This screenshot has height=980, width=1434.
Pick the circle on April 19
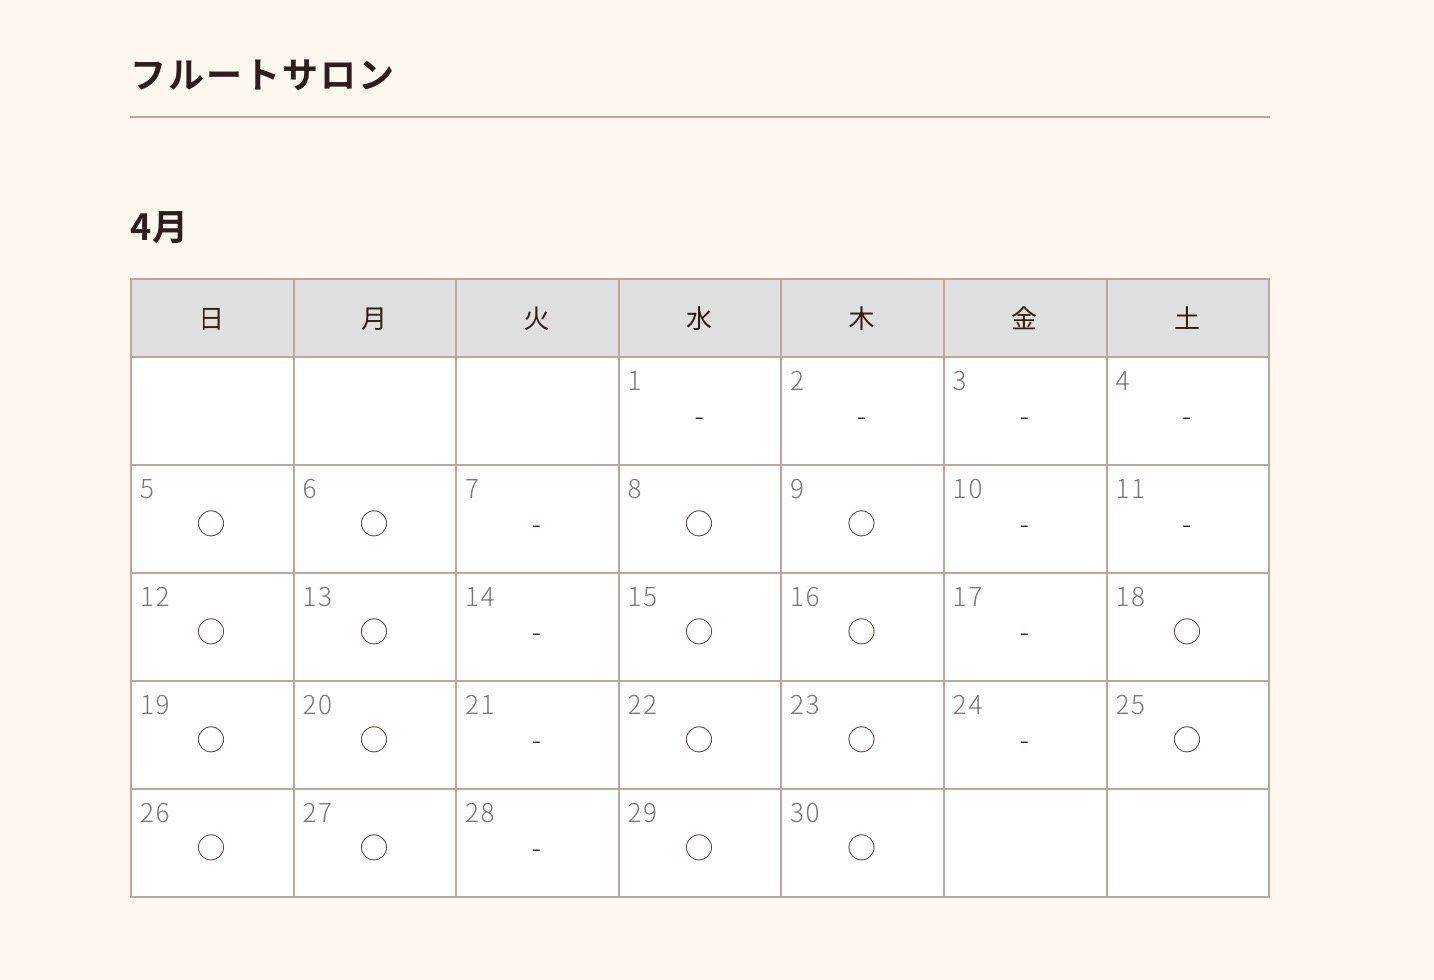(211, 739)
